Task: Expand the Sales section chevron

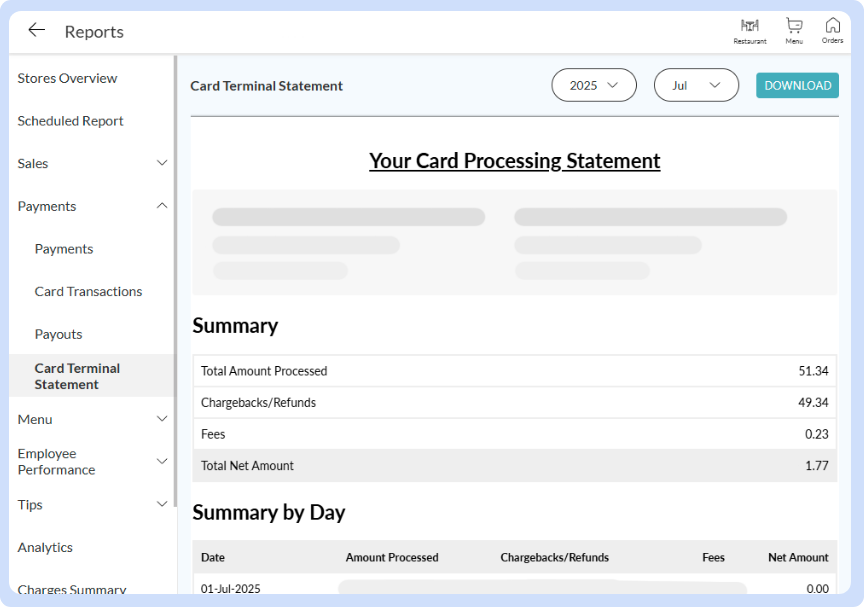Action: 162,163
